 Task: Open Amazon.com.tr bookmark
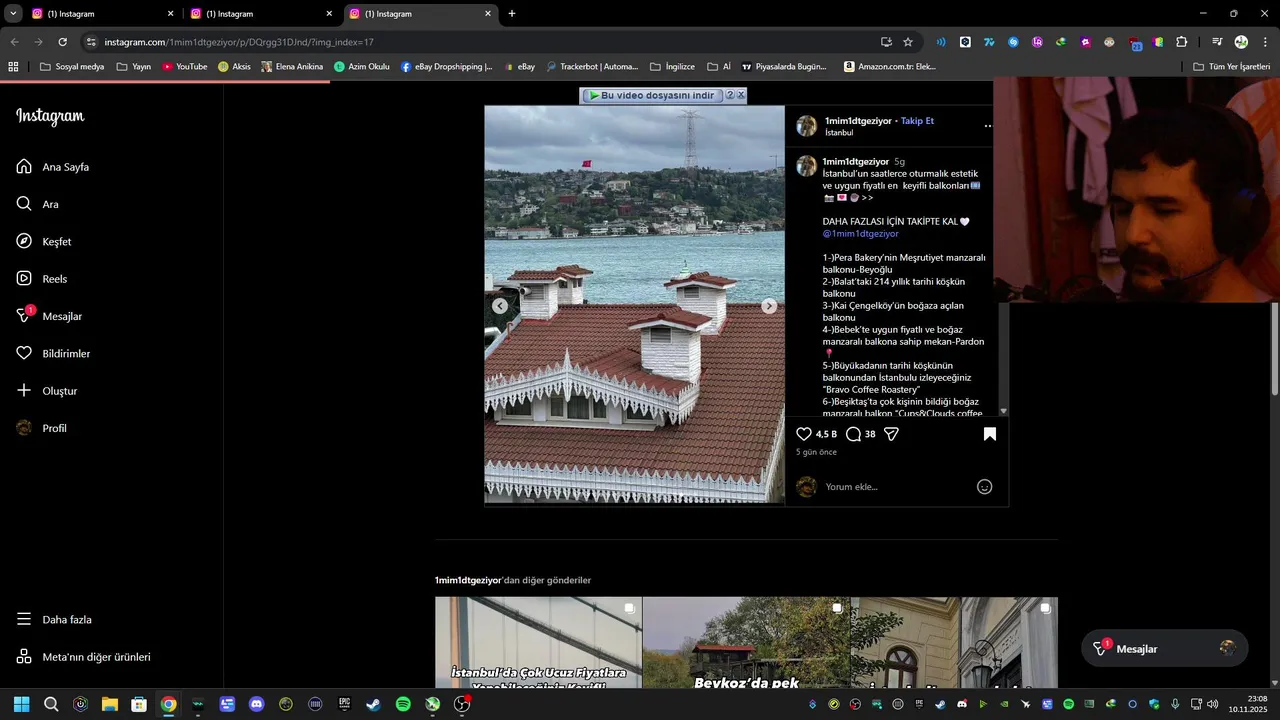(889, 67)
